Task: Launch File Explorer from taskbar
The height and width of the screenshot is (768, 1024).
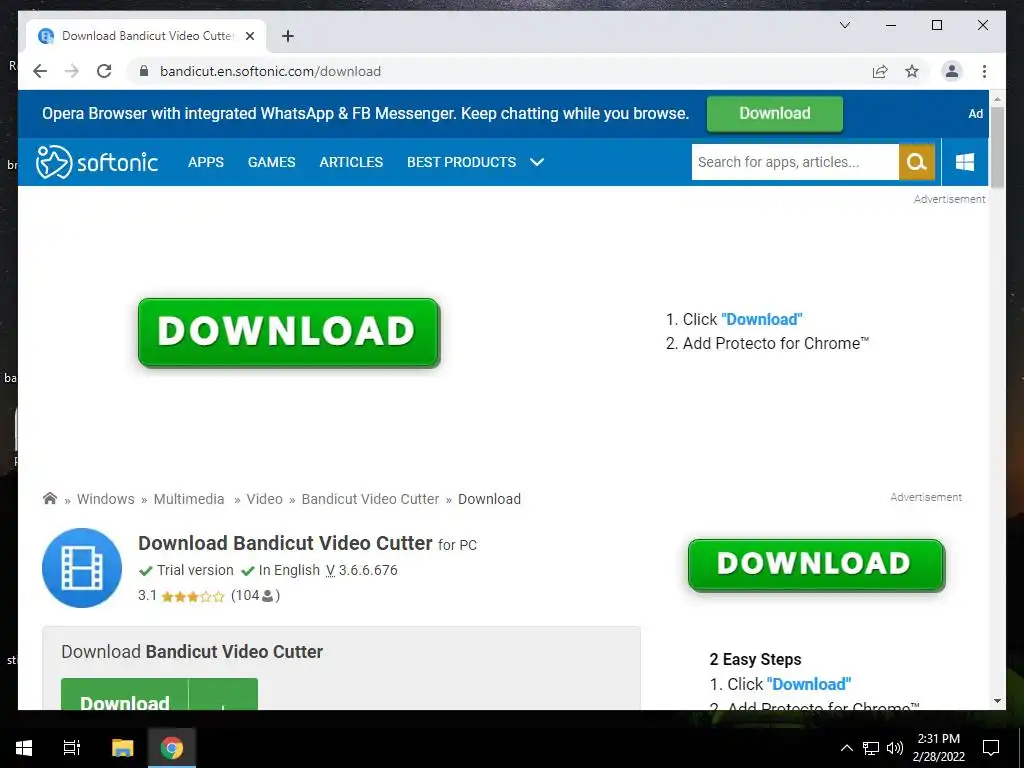Action: (x=122, y=748)
